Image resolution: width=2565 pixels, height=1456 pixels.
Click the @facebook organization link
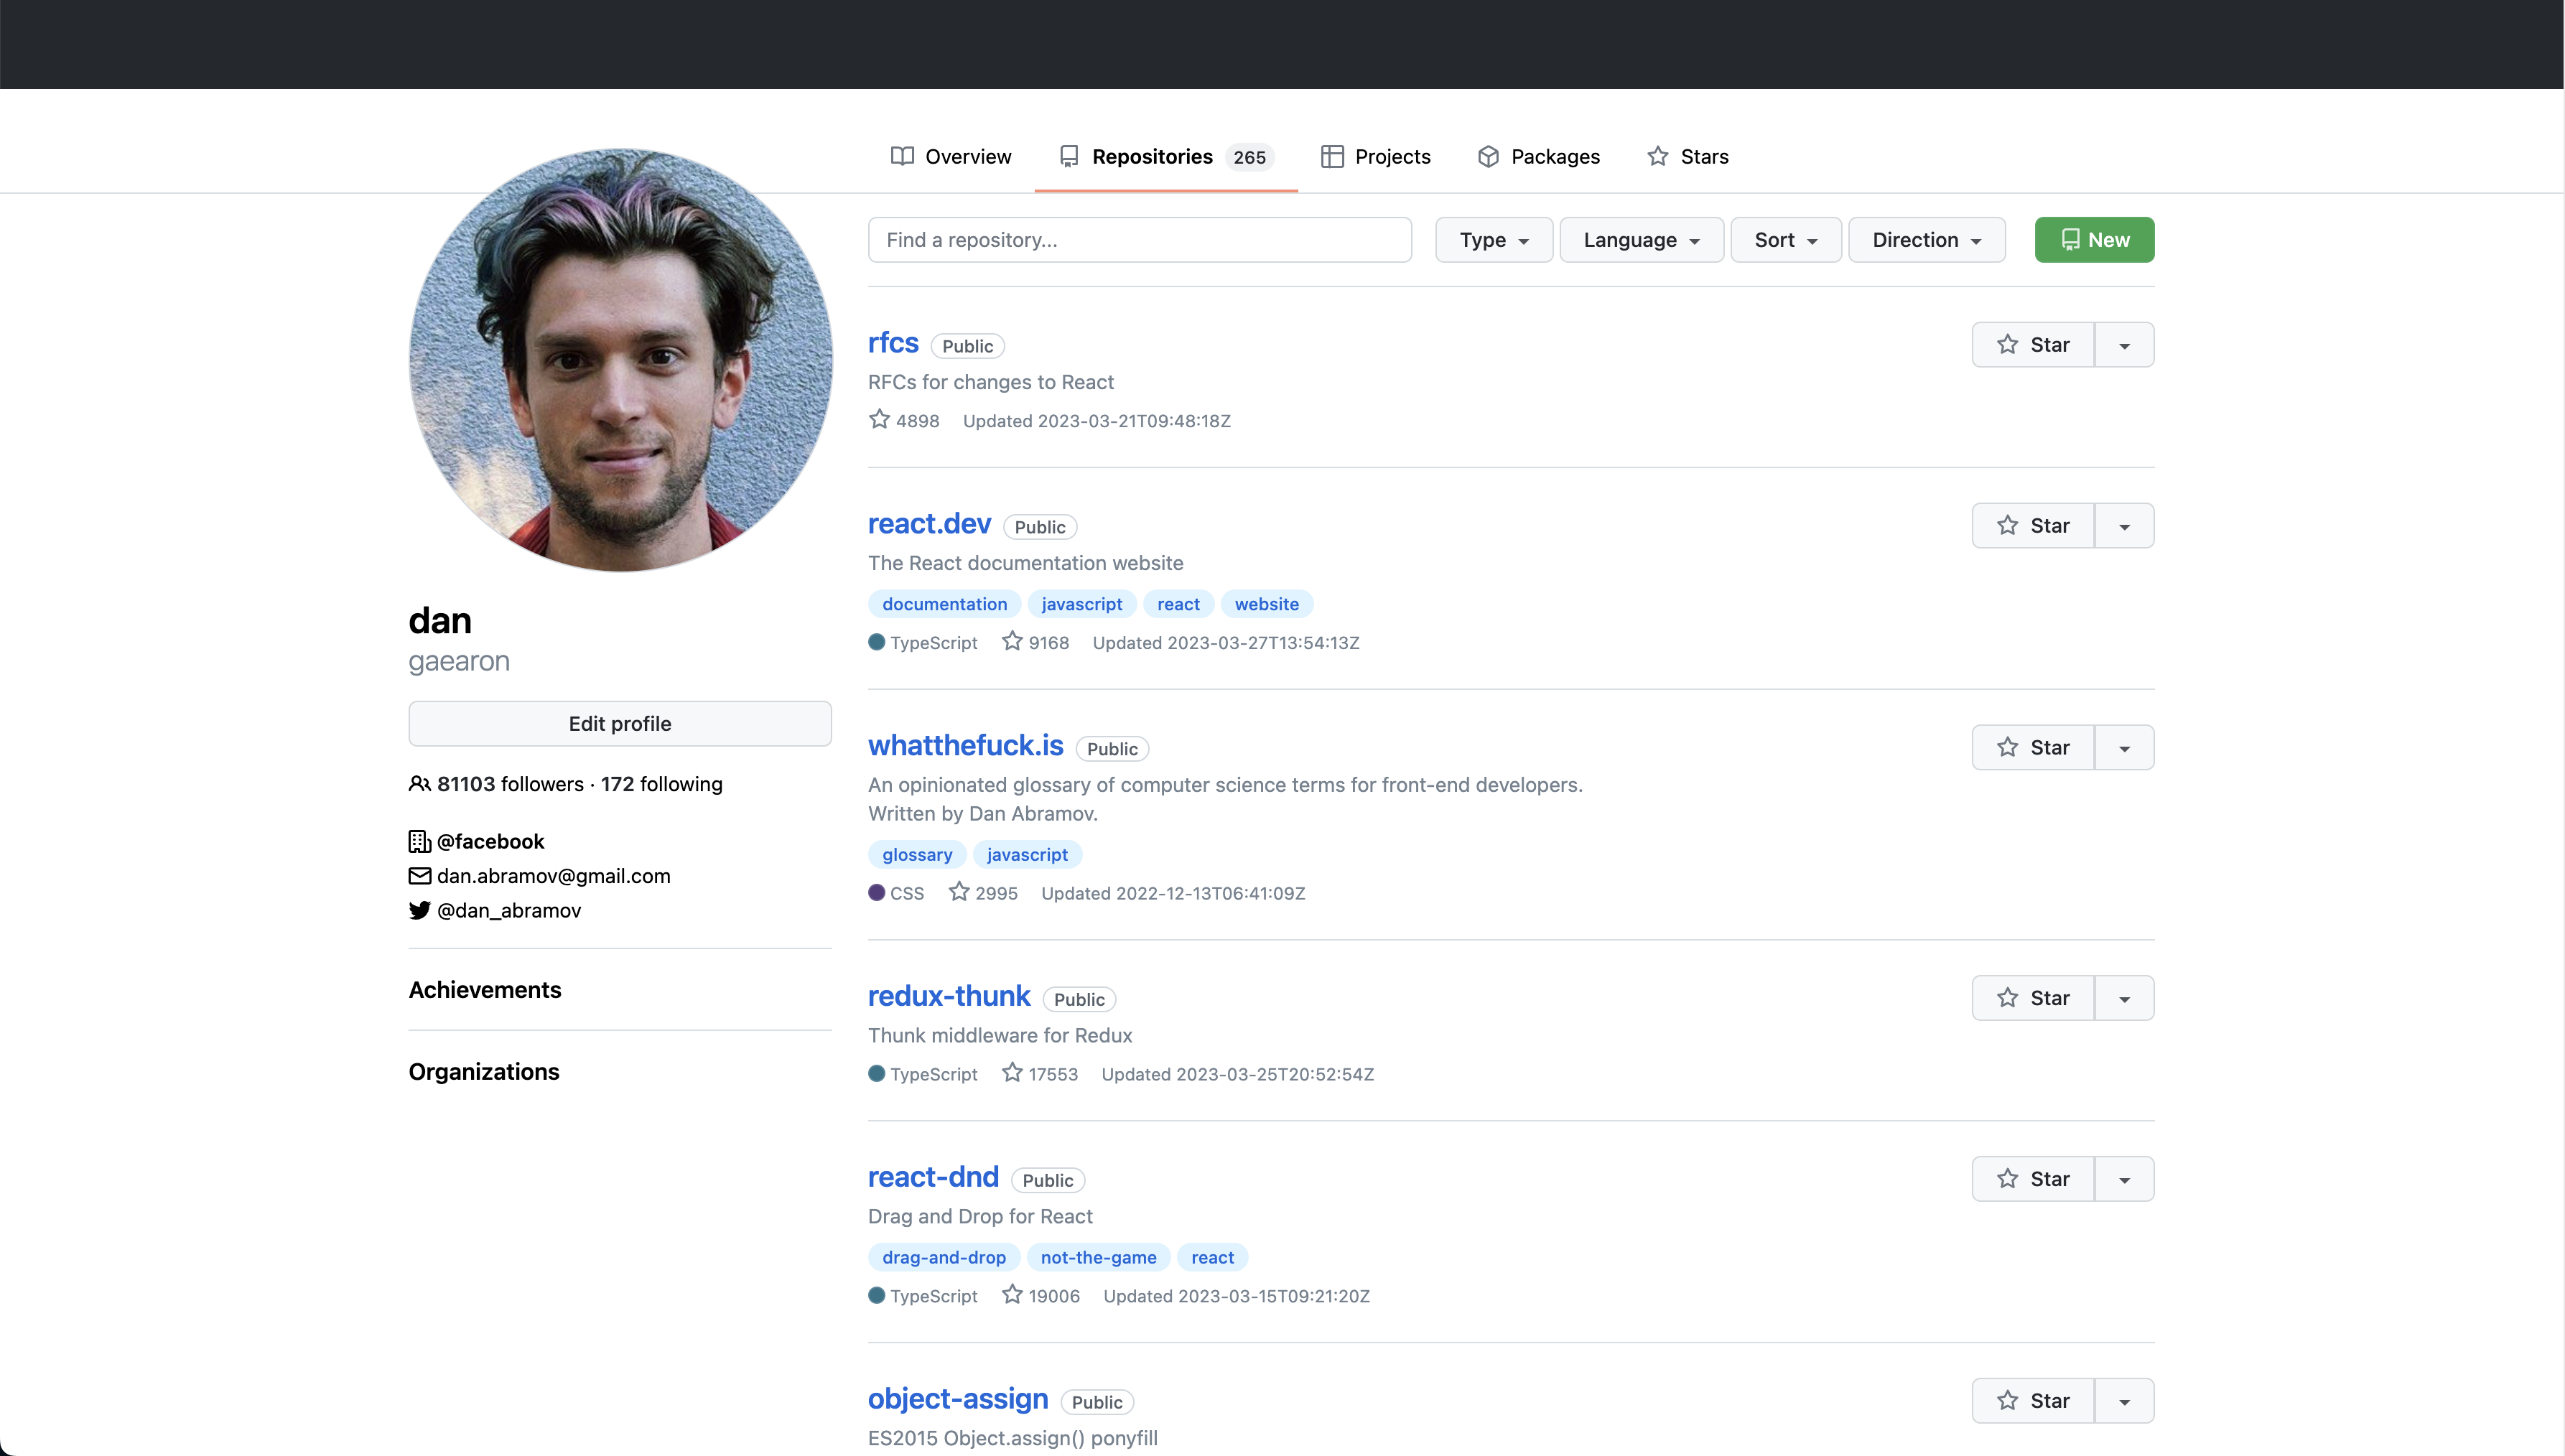490,842
